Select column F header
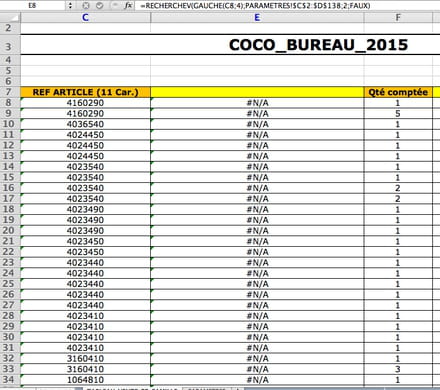Screen dimensions: 440x390 point(398,17)
